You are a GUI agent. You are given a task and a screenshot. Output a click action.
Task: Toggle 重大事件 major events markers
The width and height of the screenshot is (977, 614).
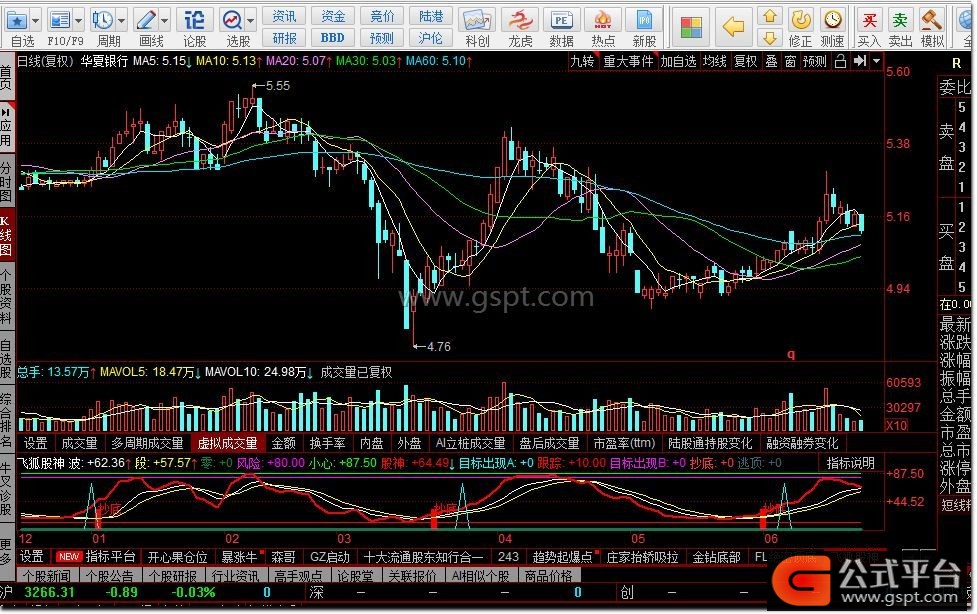point(628,61)
